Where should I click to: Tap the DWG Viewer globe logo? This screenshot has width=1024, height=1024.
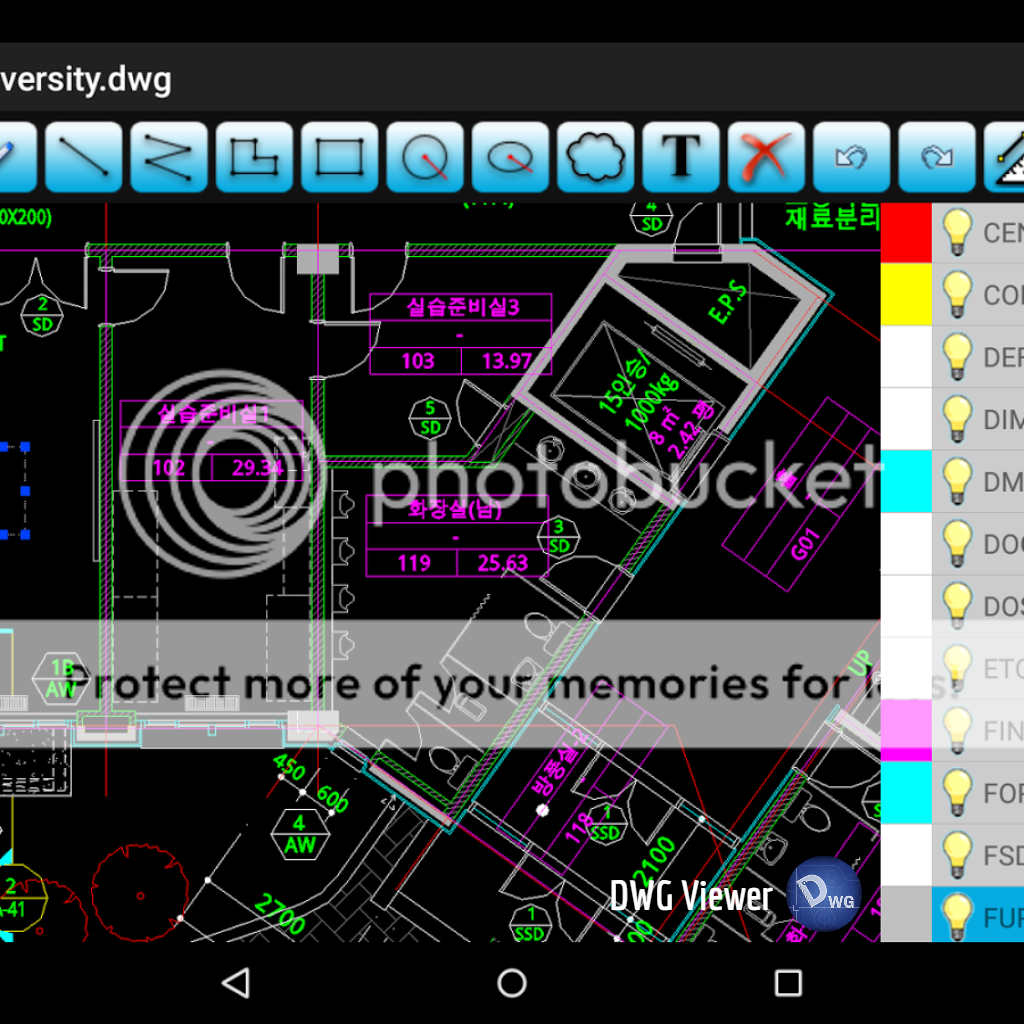coord(824,894)
